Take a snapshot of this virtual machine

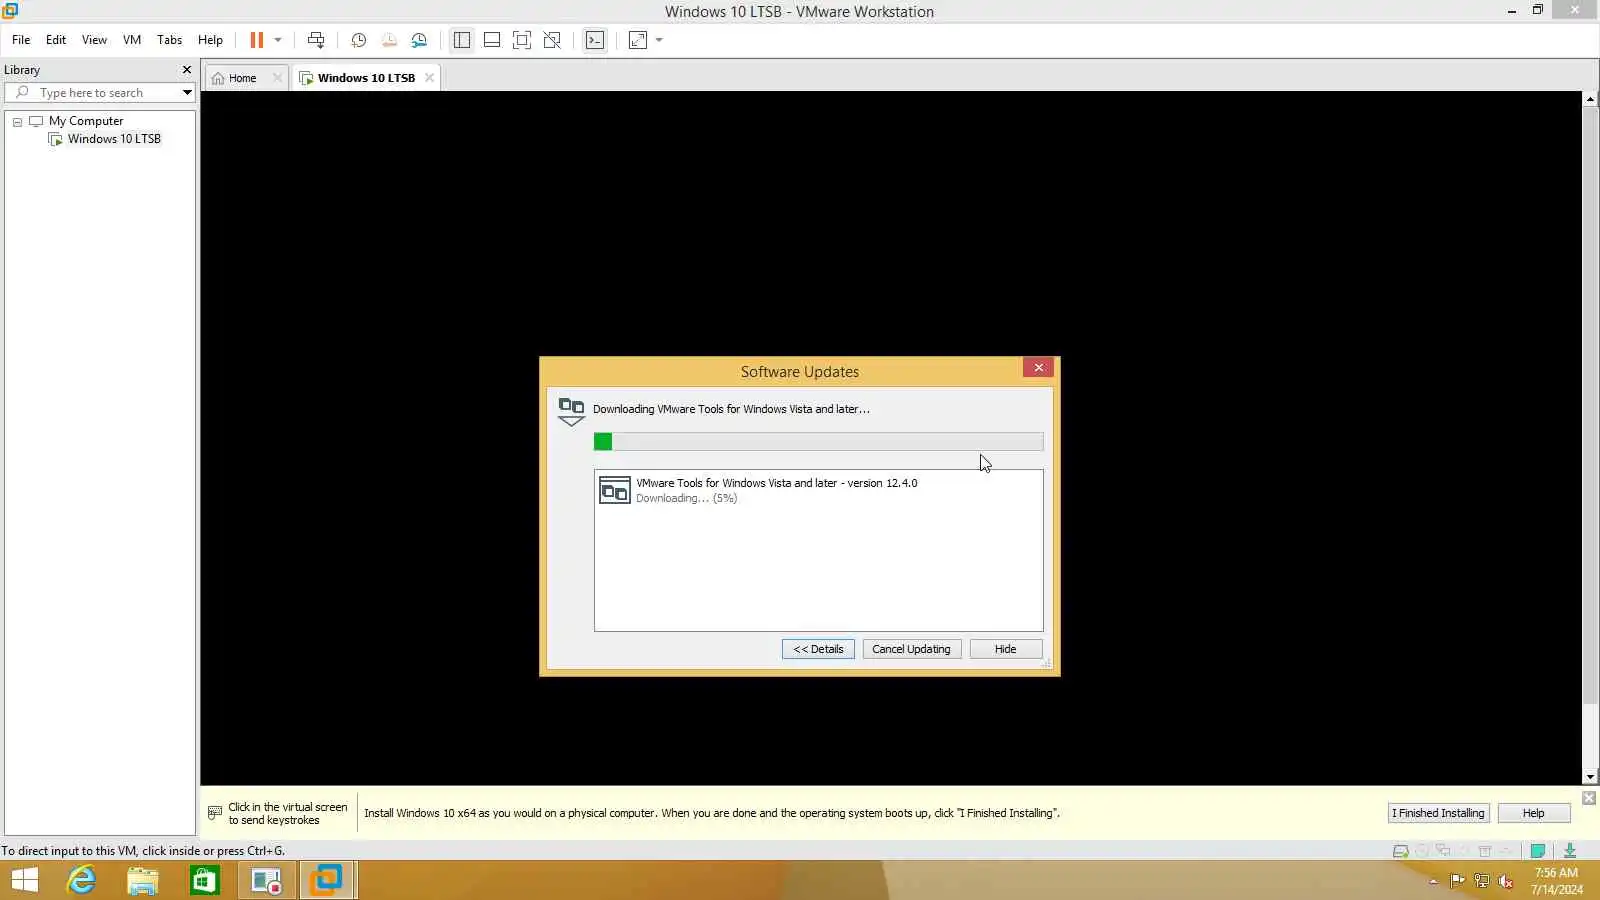point(359,40)
